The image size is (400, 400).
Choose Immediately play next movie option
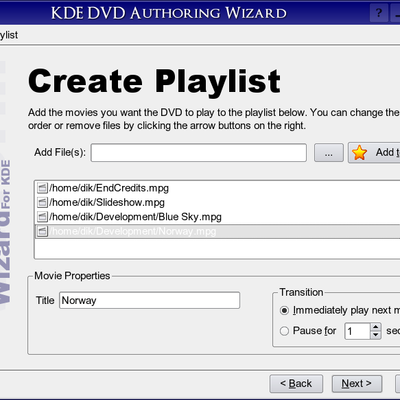pyautogui.click(x=284, y=311)
